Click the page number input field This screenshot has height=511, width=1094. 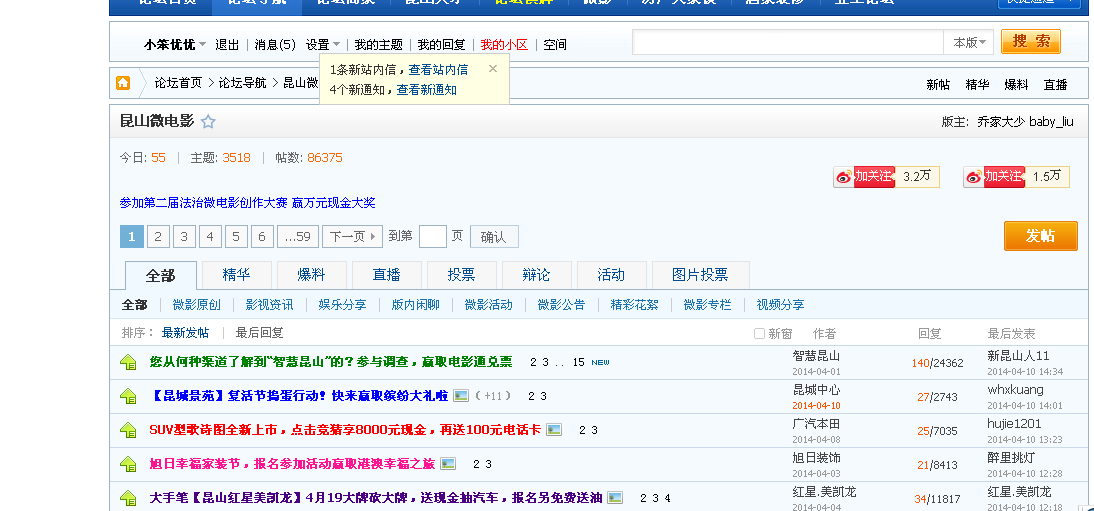[x=433, y=237]
